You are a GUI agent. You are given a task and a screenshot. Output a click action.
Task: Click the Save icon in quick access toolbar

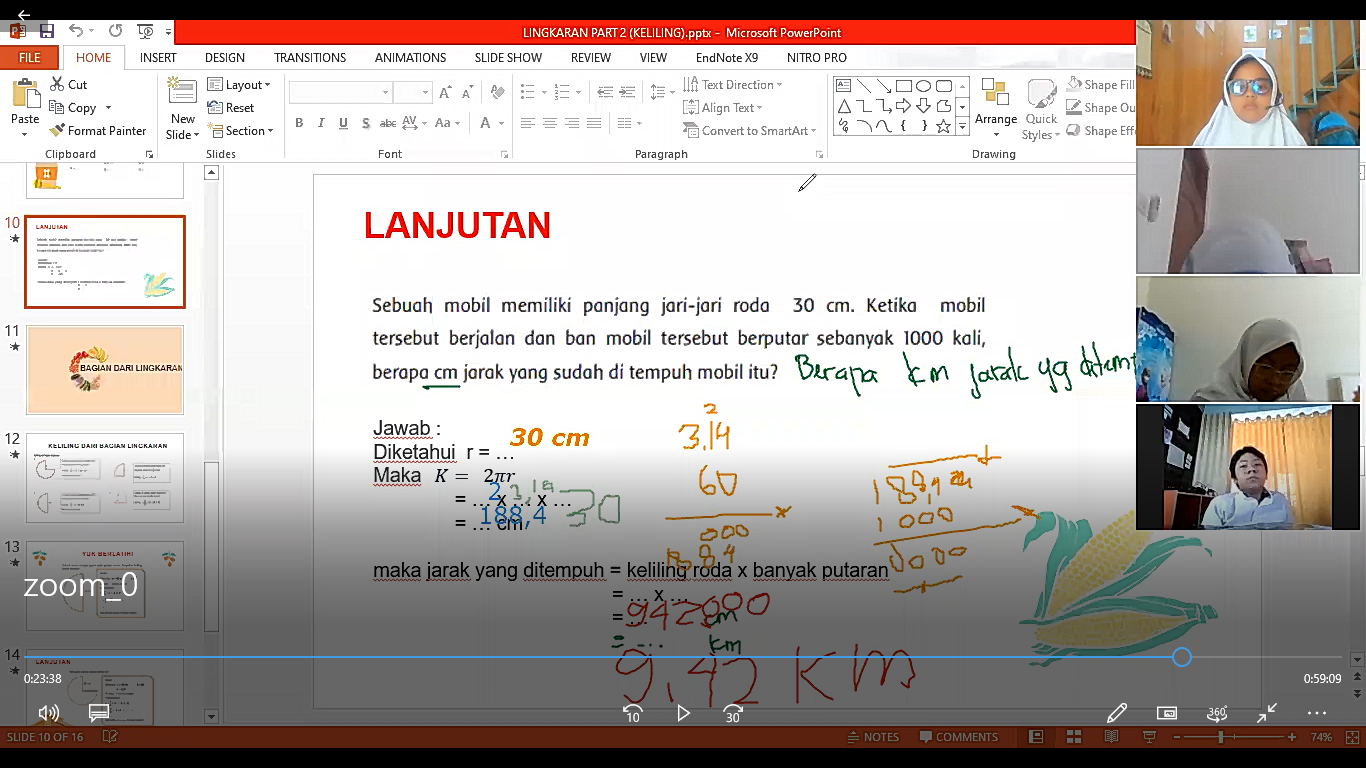[46, 31]
